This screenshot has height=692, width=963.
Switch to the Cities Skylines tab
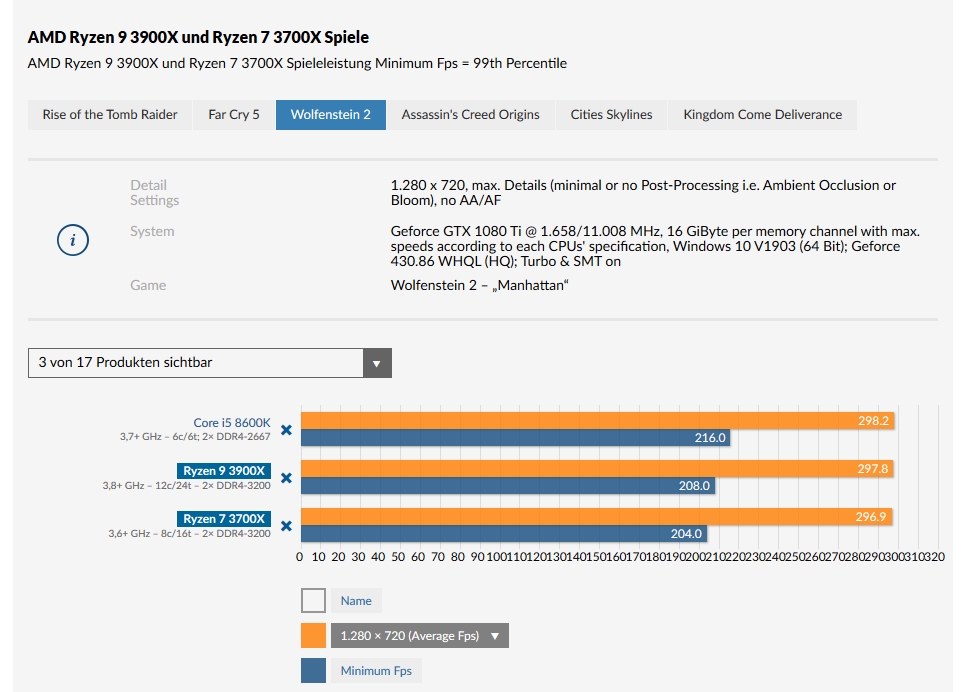pos(611,115)
